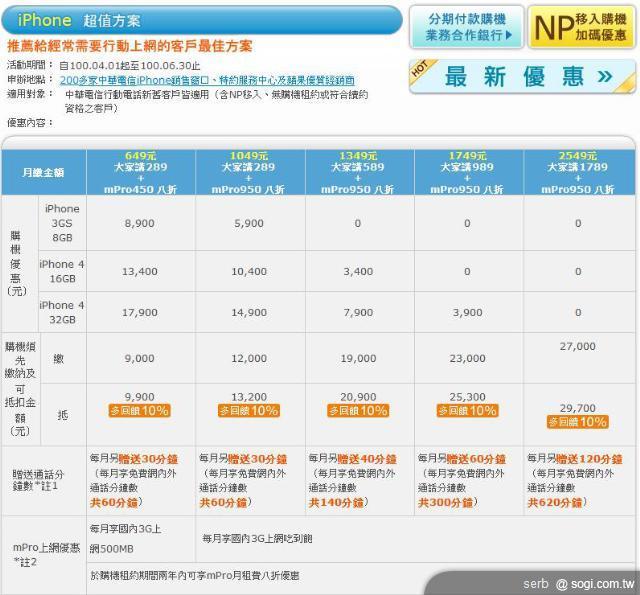Click the 多回饋10% badge under 29,700
Image resolution: width=640 pixels, height=595 pixels.
578,422
